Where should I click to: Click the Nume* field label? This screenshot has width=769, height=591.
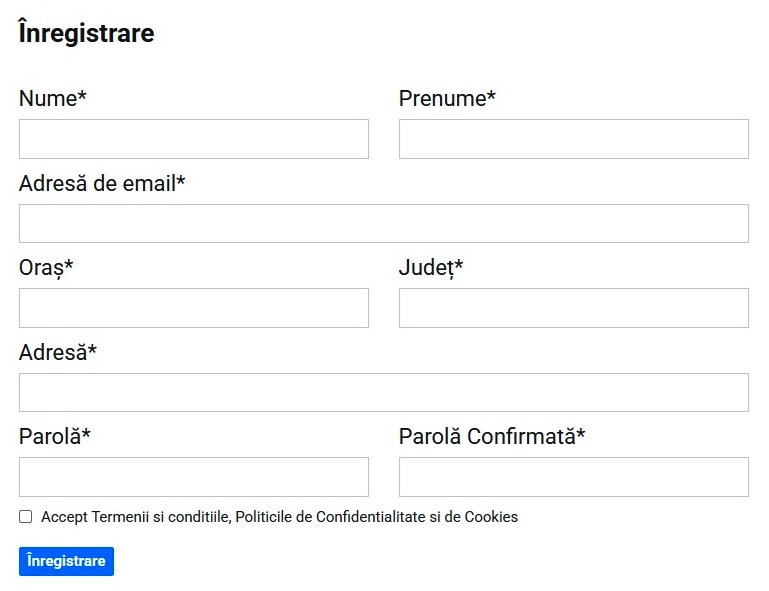tap(52, 98)
